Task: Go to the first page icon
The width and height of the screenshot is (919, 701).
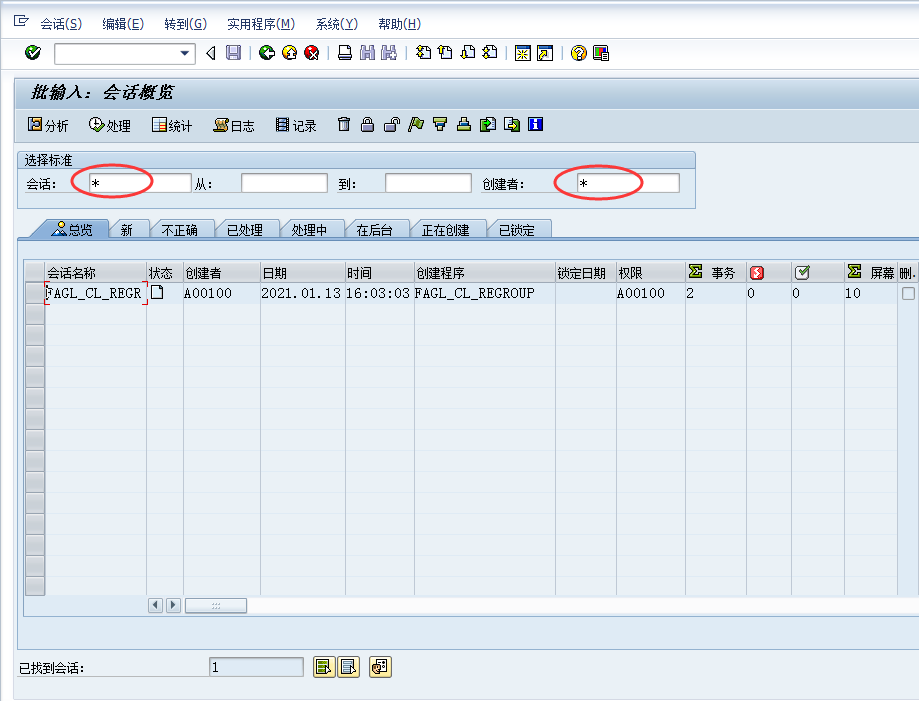Action: point(423,53)
